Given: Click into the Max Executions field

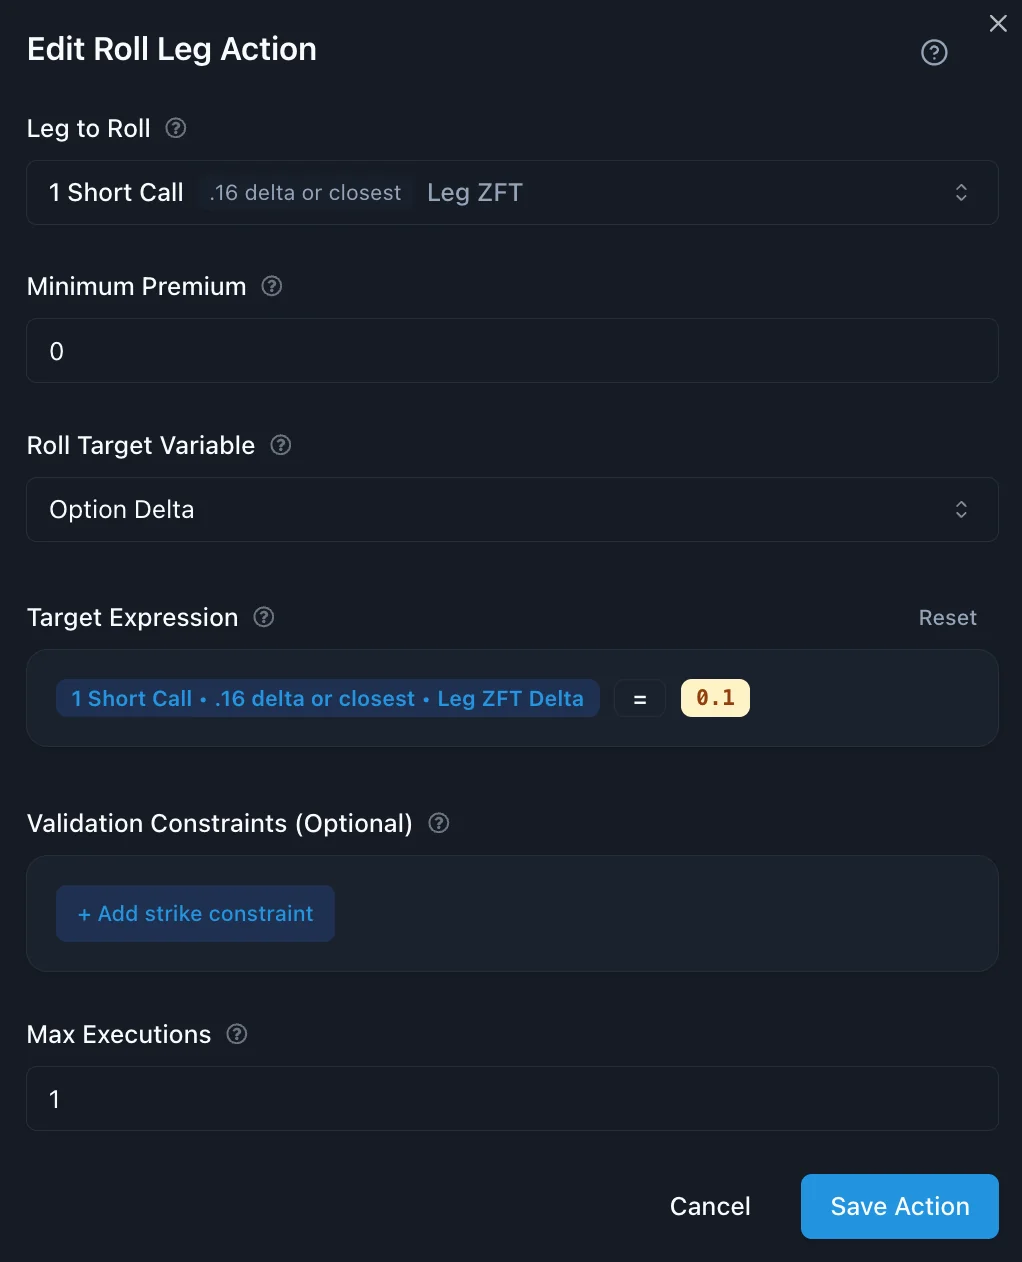Looking at the screenshot, I should tap(512, 1099).
